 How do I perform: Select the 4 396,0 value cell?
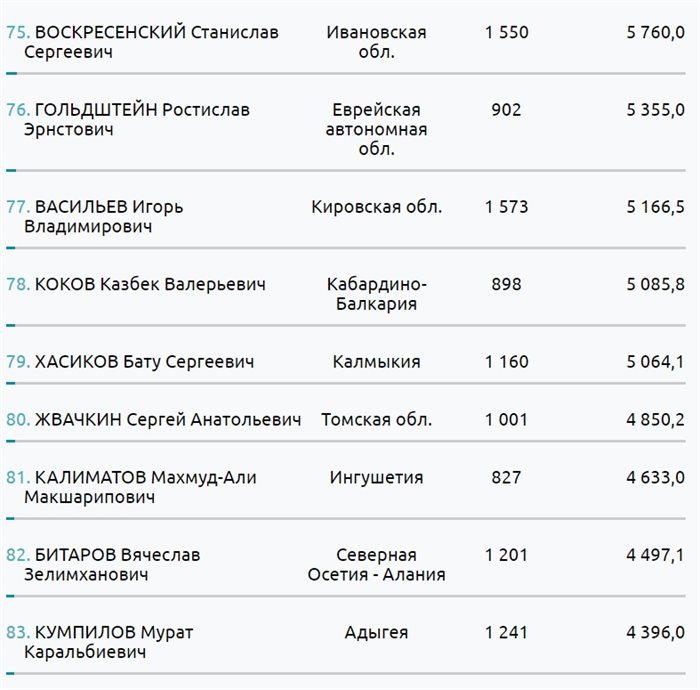tap(655, 632)
